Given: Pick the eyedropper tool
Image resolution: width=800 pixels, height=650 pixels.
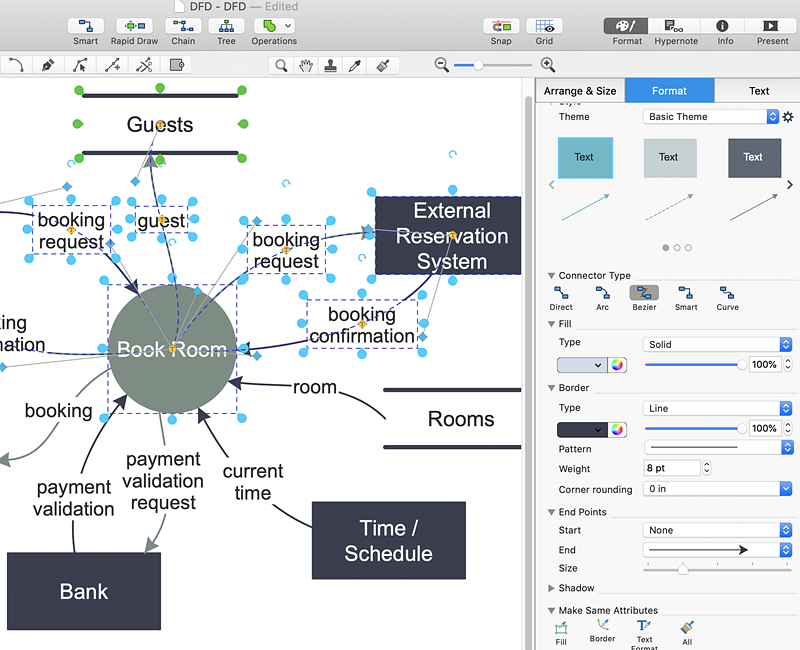Looking at the screenshot, I should (354, 65).
